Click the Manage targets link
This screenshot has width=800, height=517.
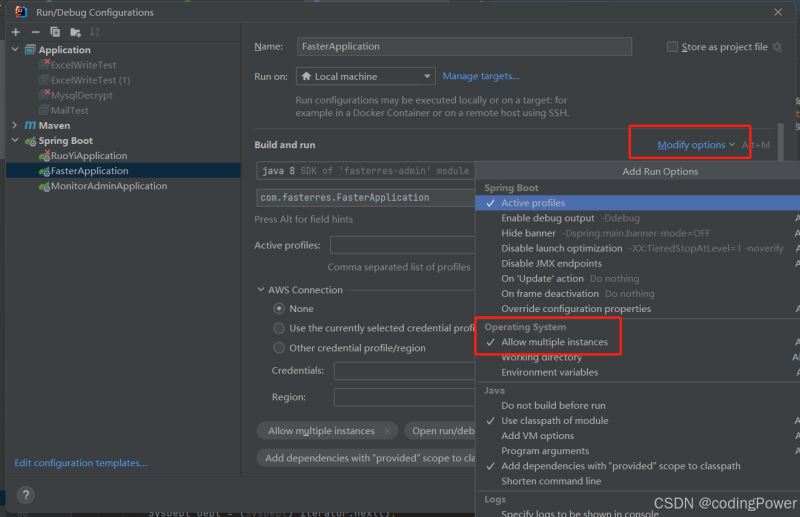pyautogui.click(x=481, y=76)
